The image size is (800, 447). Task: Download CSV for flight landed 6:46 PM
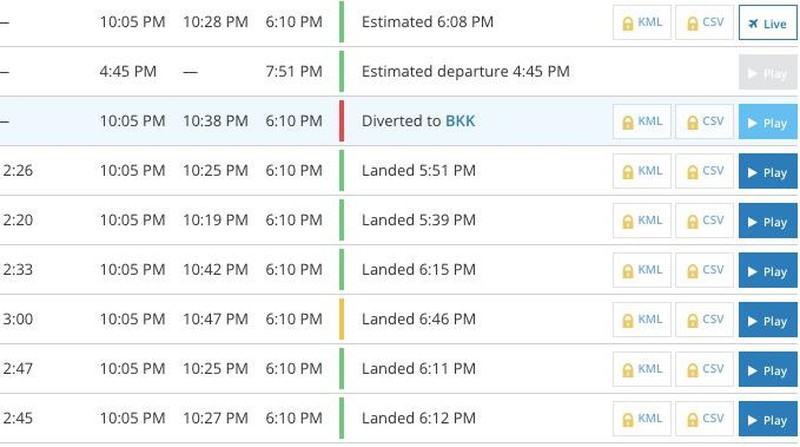pyautogui.click(x=705, y=320)
